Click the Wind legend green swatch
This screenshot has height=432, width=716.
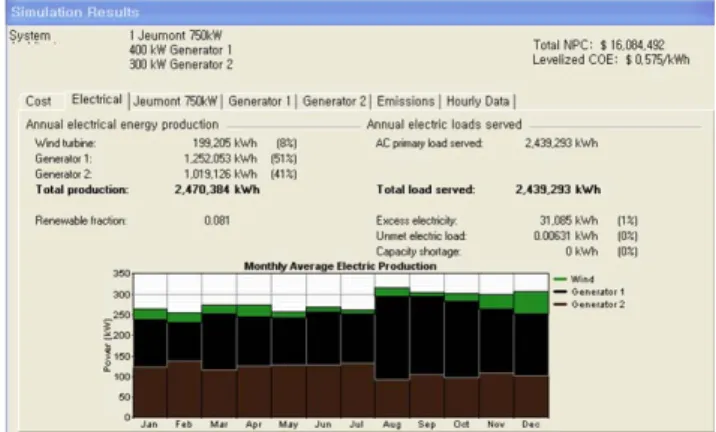[x=560, y=279]
